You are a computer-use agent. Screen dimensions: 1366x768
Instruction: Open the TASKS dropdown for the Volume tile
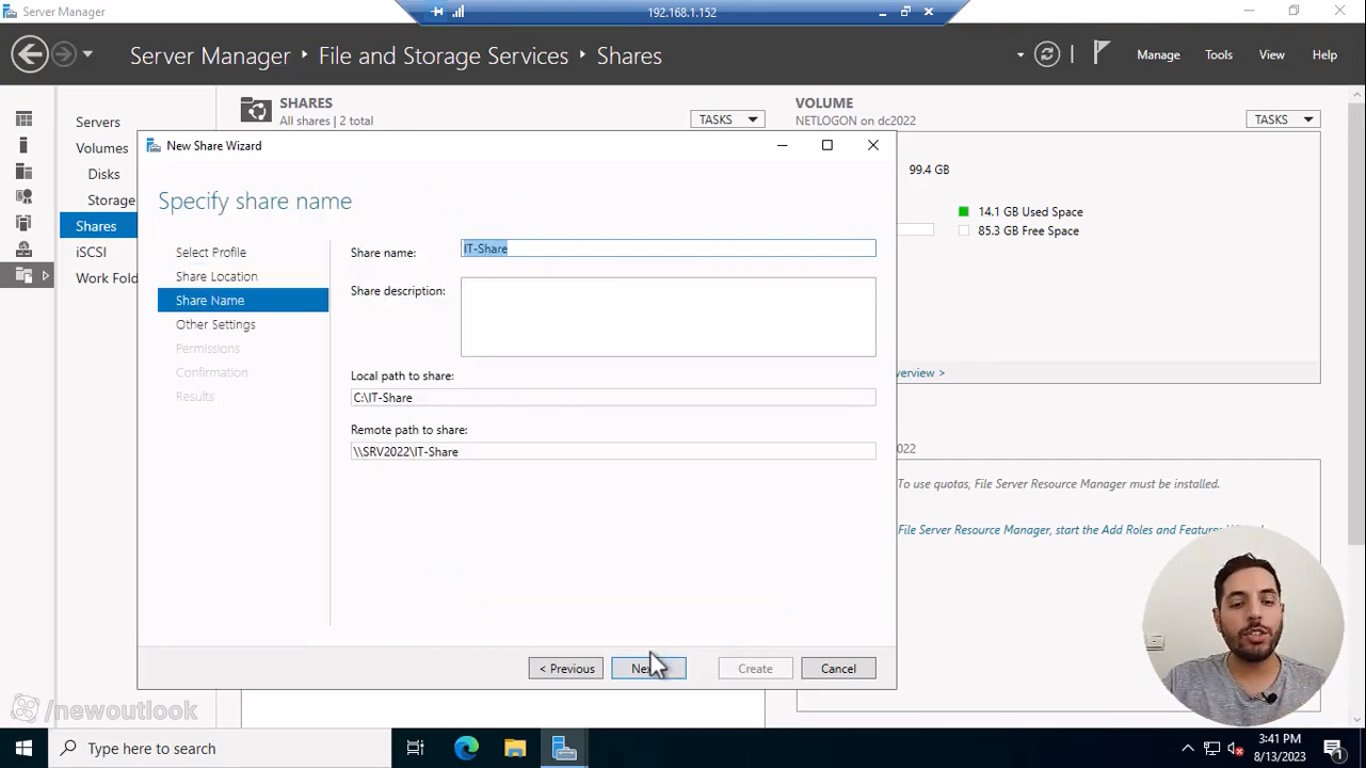pyautogui.click(x=1283, y=119)
